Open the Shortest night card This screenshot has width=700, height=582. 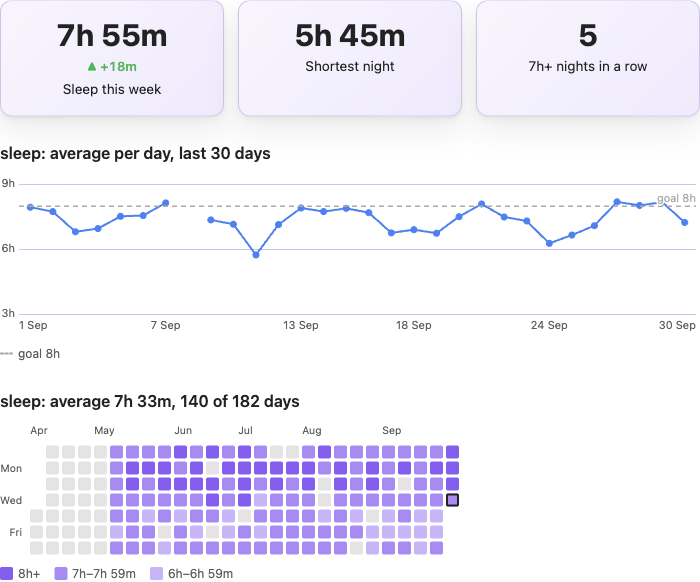(x=350, y=58)
